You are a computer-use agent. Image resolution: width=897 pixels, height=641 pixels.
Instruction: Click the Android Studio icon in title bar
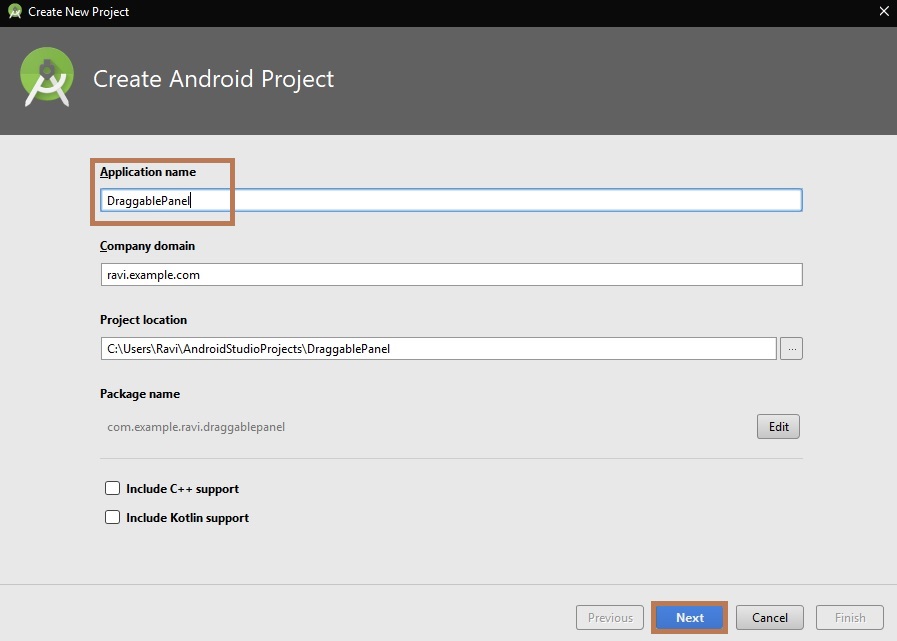(x=14, y=12)
